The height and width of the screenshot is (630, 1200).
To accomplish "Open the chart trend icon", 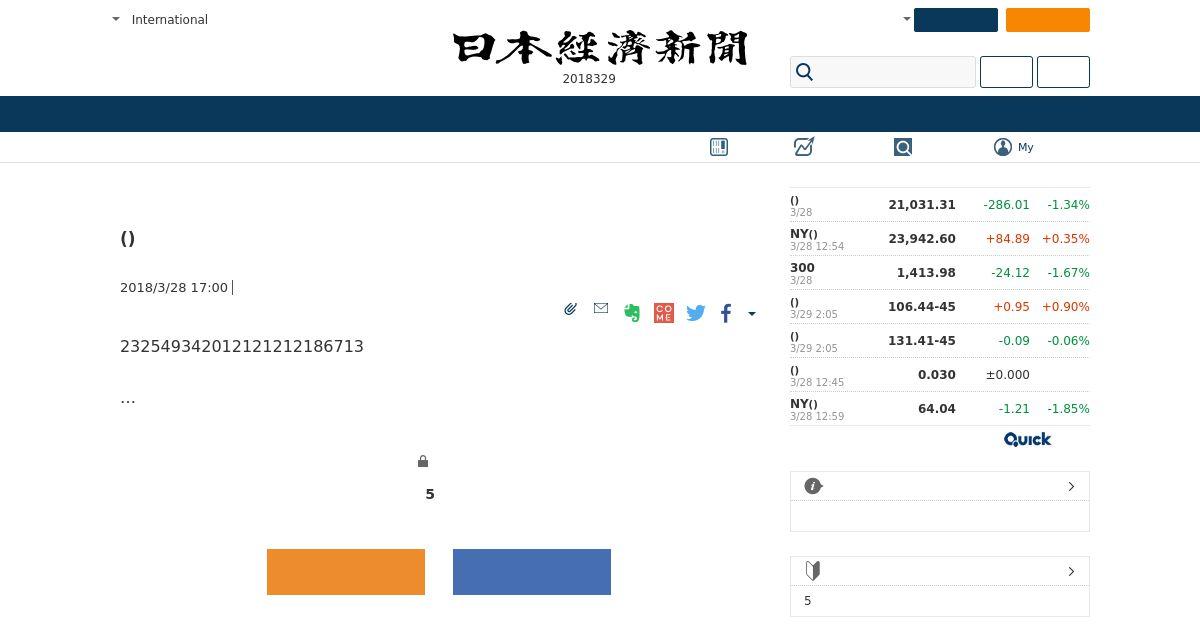I will point(804,147).
